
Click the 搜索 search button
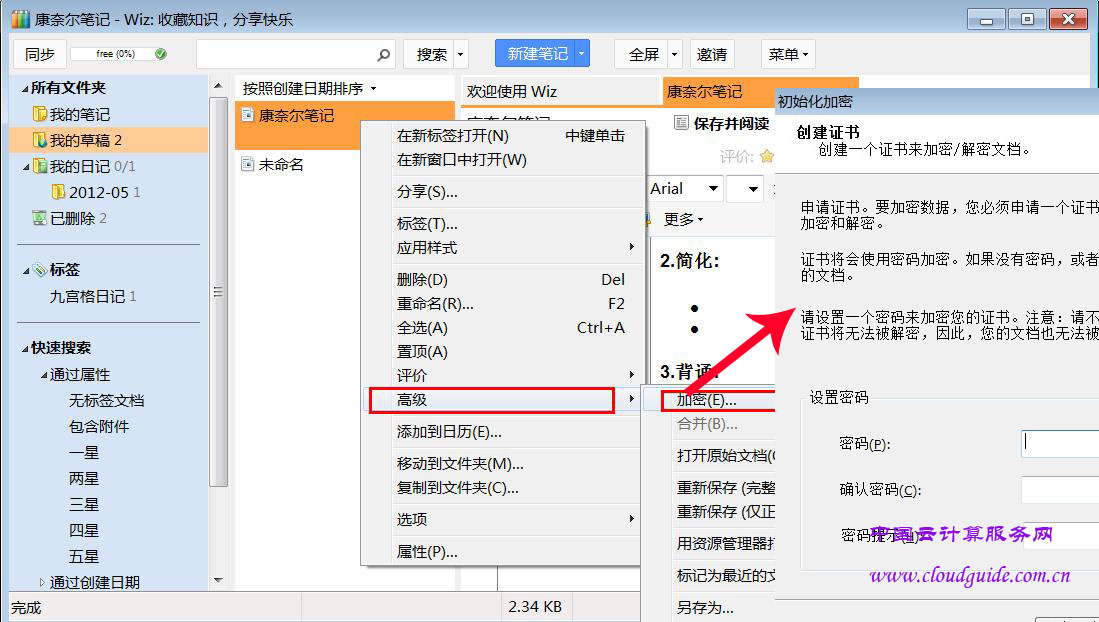[x=431, y=54]
